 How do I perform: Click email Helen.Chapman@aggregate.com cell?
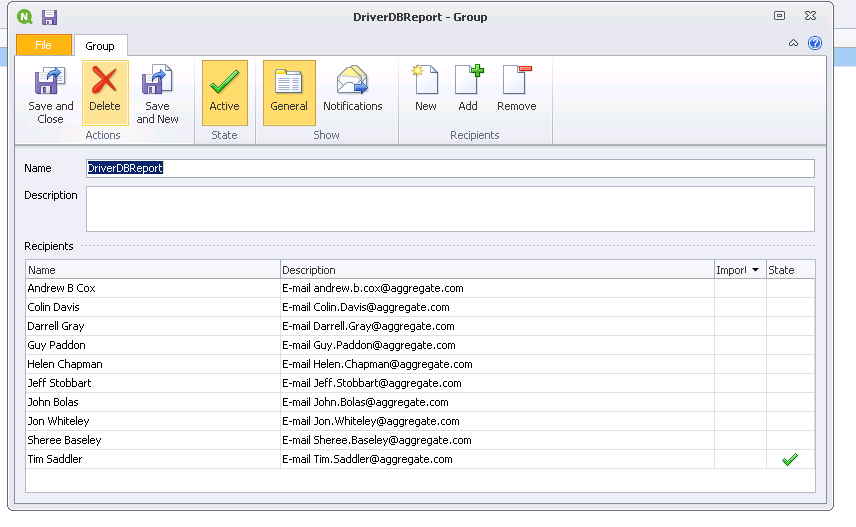click(497, 364)
